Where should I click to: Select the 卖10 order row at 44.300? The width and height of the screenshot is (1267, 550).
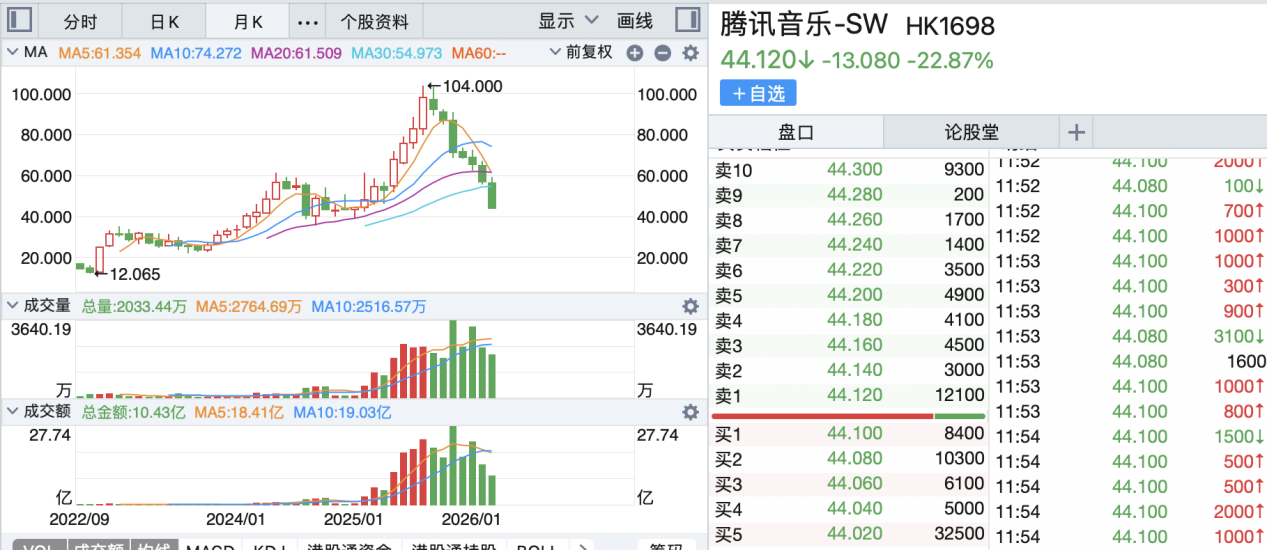coord(848,170)
